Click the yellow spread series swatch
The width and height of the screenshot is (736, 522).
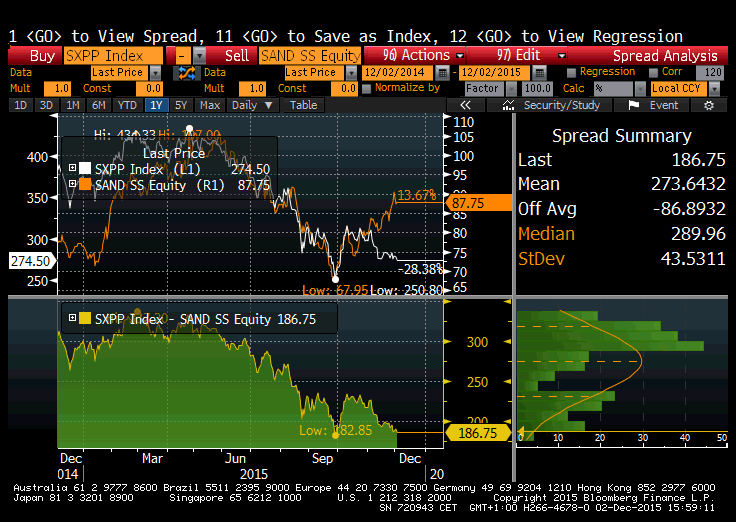point(85,318)
